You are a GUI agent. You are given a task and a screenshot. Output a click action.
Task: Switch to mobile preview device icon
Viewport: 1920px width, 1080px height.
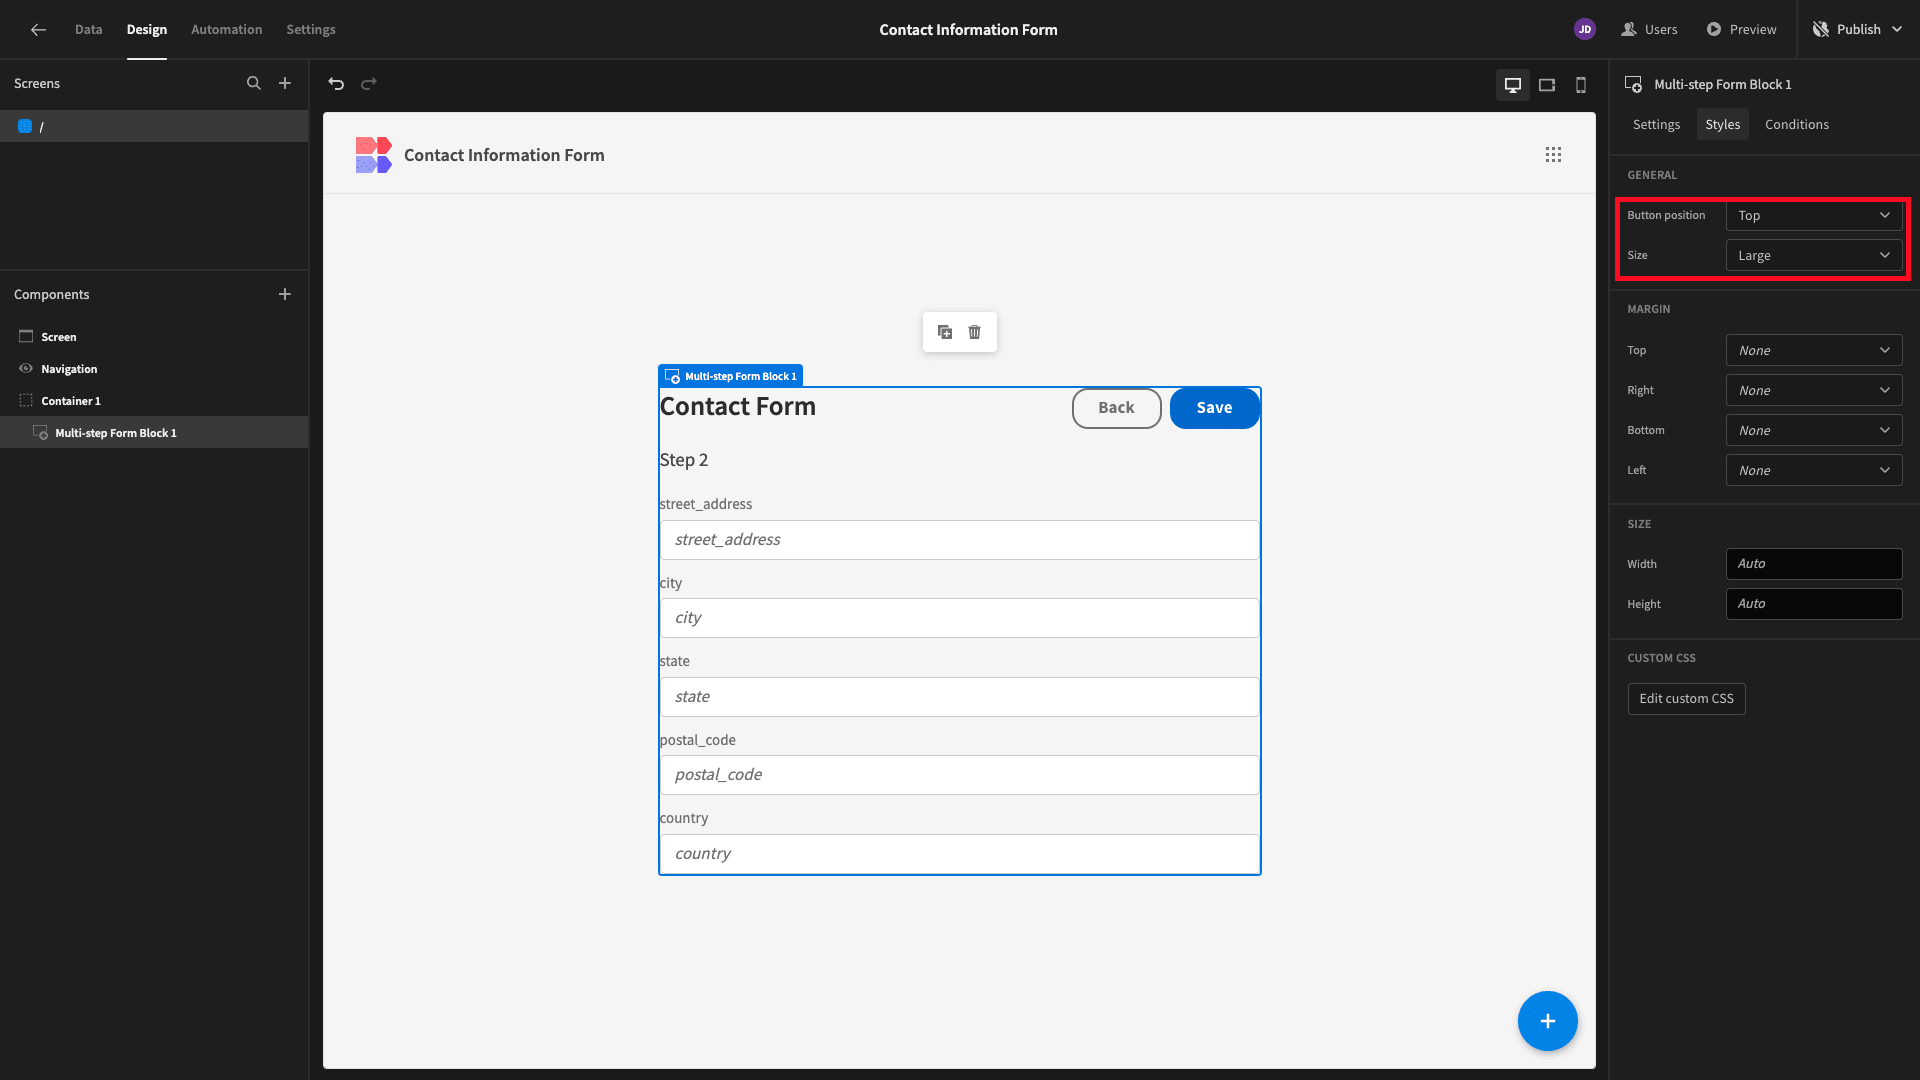(x=1581, y=85)
